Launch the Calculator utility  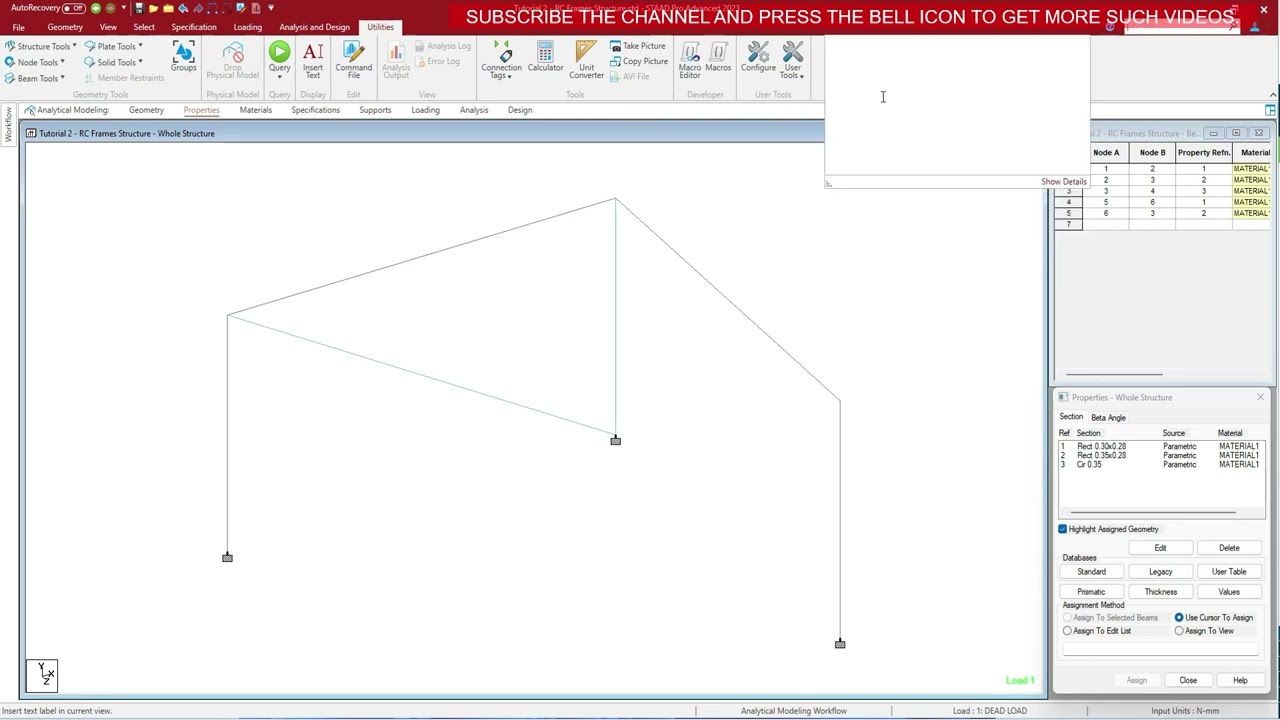click(545, 57)
